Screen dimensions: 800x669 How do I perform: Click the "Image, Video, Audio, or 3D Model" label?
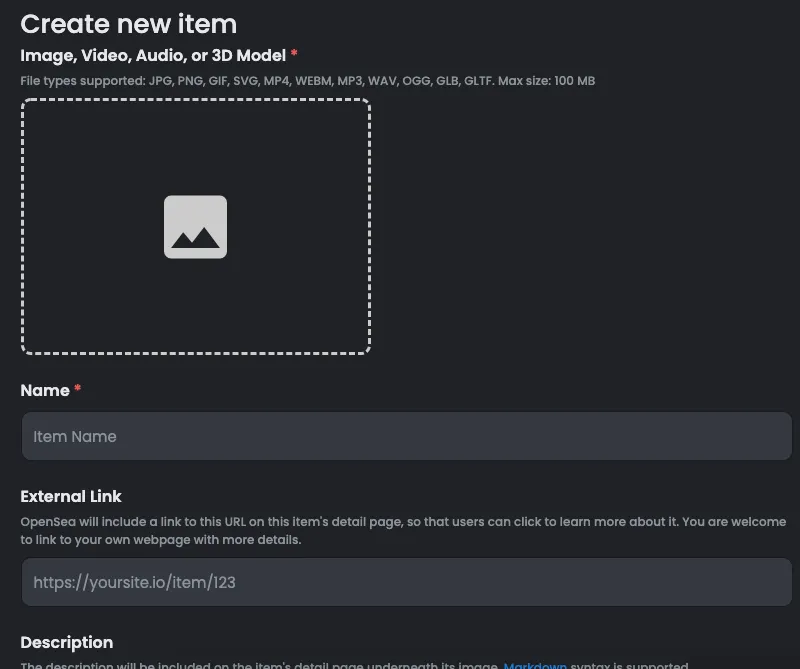pos(152,55)
